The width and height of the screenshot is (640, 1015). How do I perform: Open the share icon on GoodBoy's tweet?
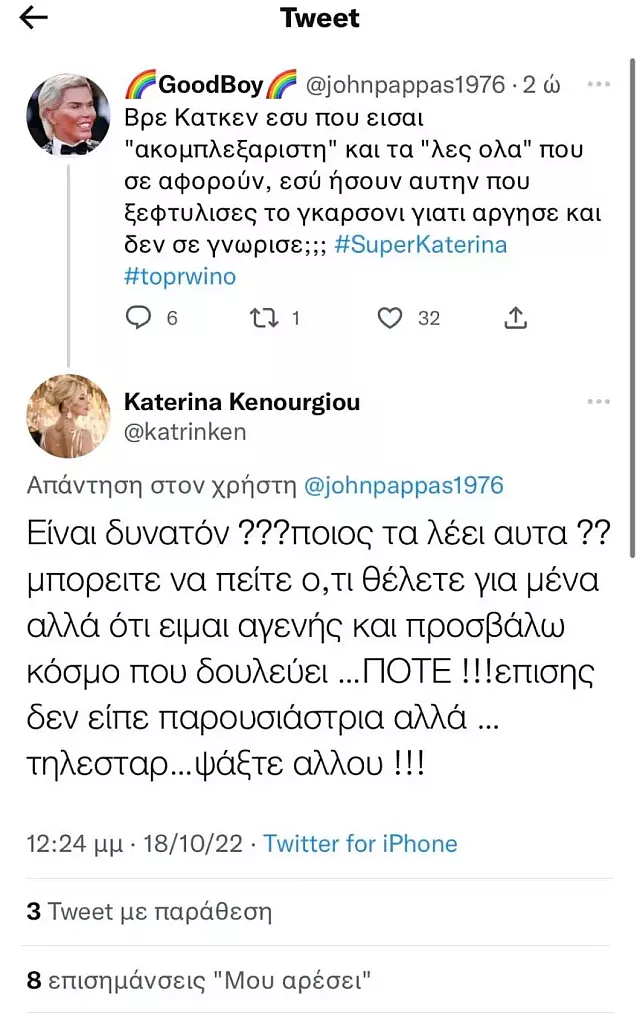click(x=515, y=317)
